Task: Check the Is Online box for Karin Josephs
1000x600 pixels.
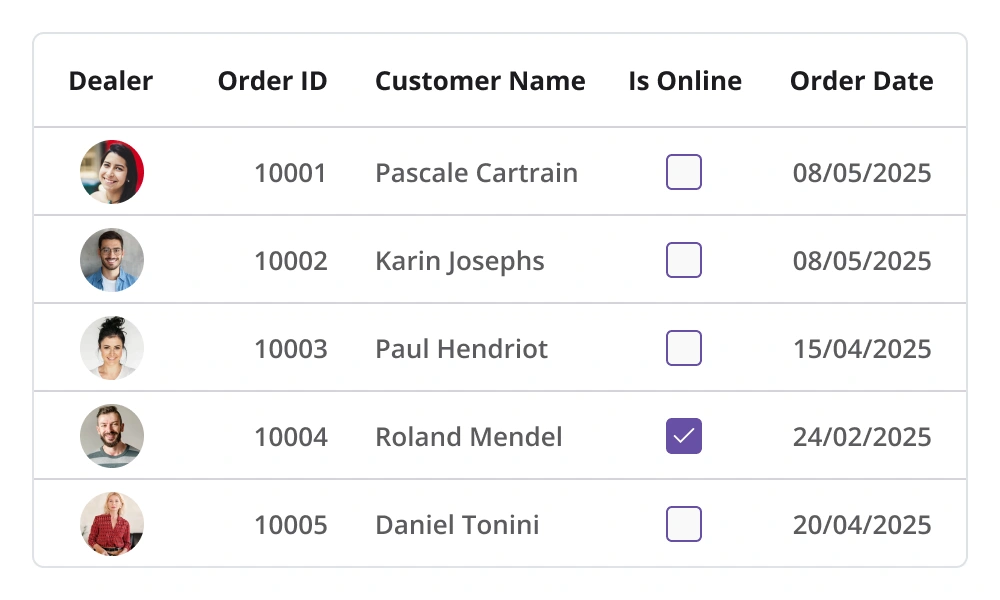Action: click(x=684, y=260)
